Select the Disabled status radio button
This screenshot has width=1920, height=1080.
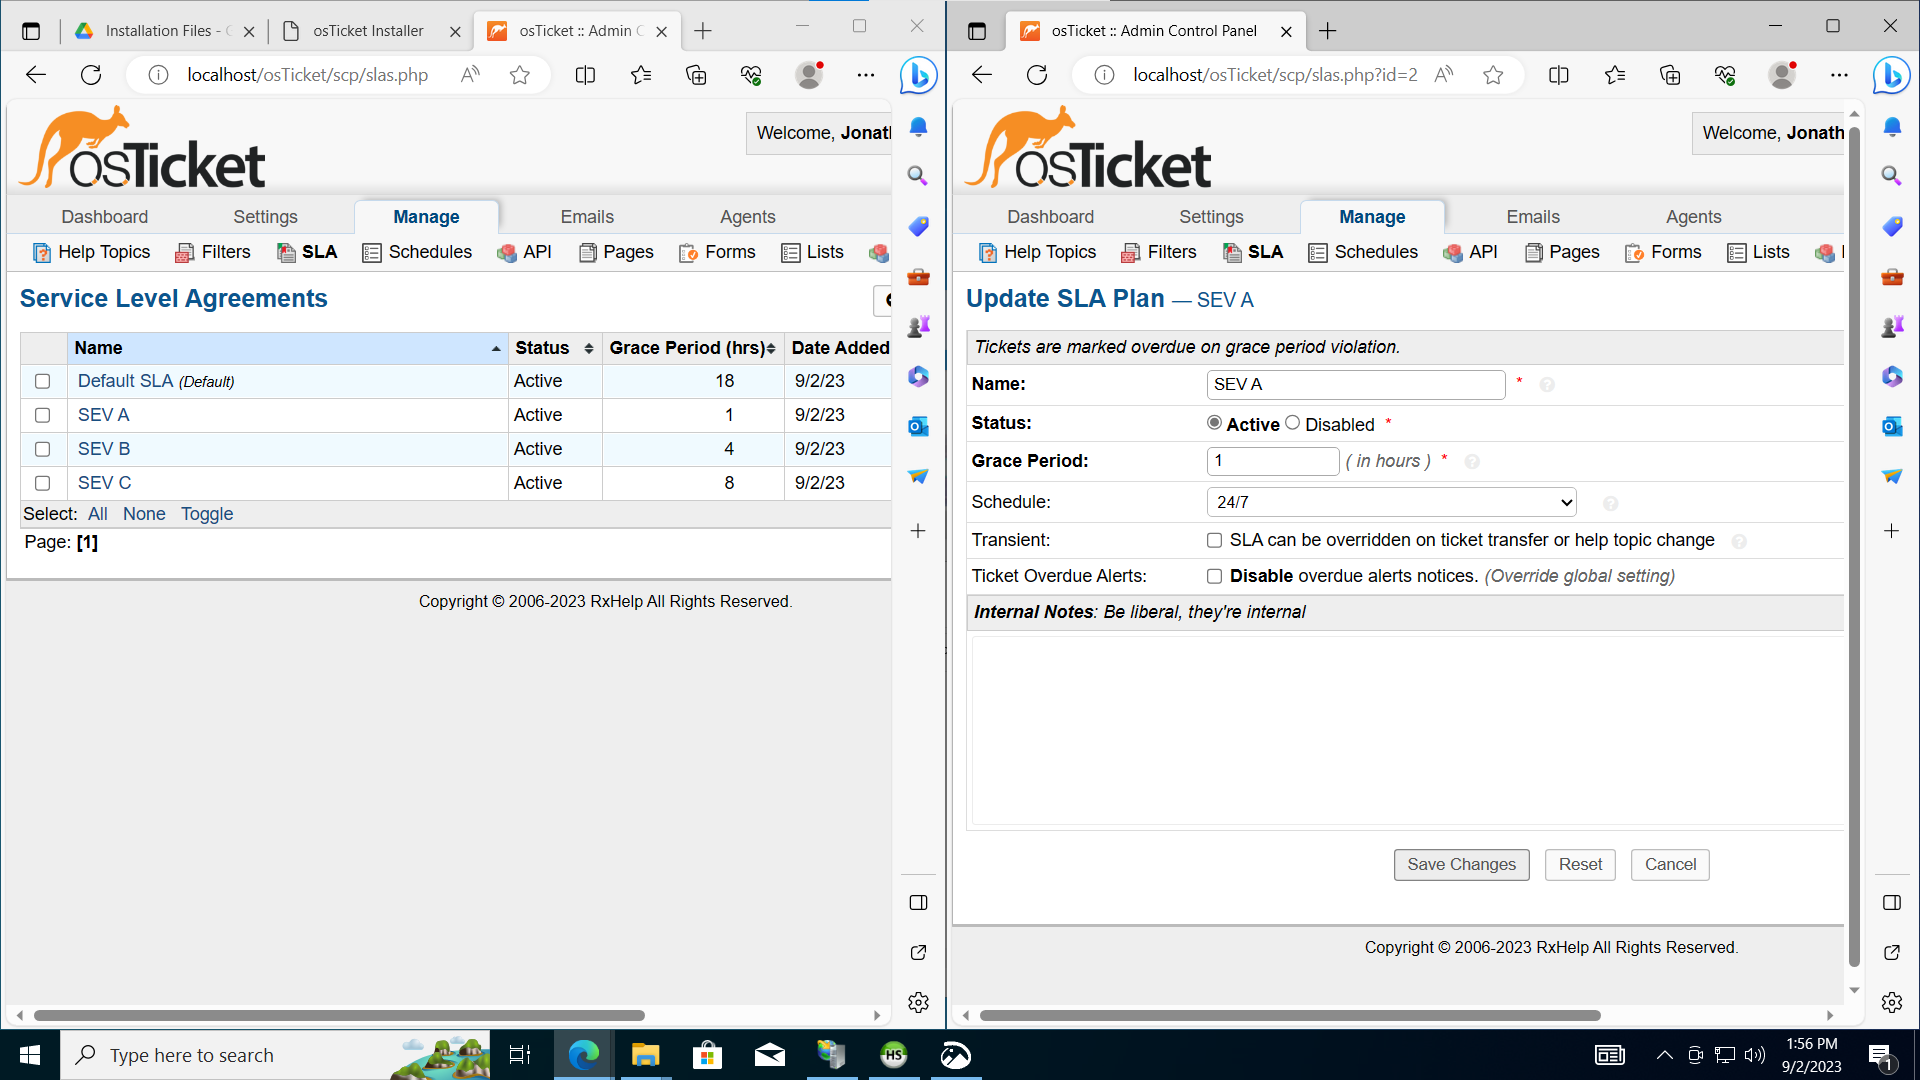(x=1292, y=422)
